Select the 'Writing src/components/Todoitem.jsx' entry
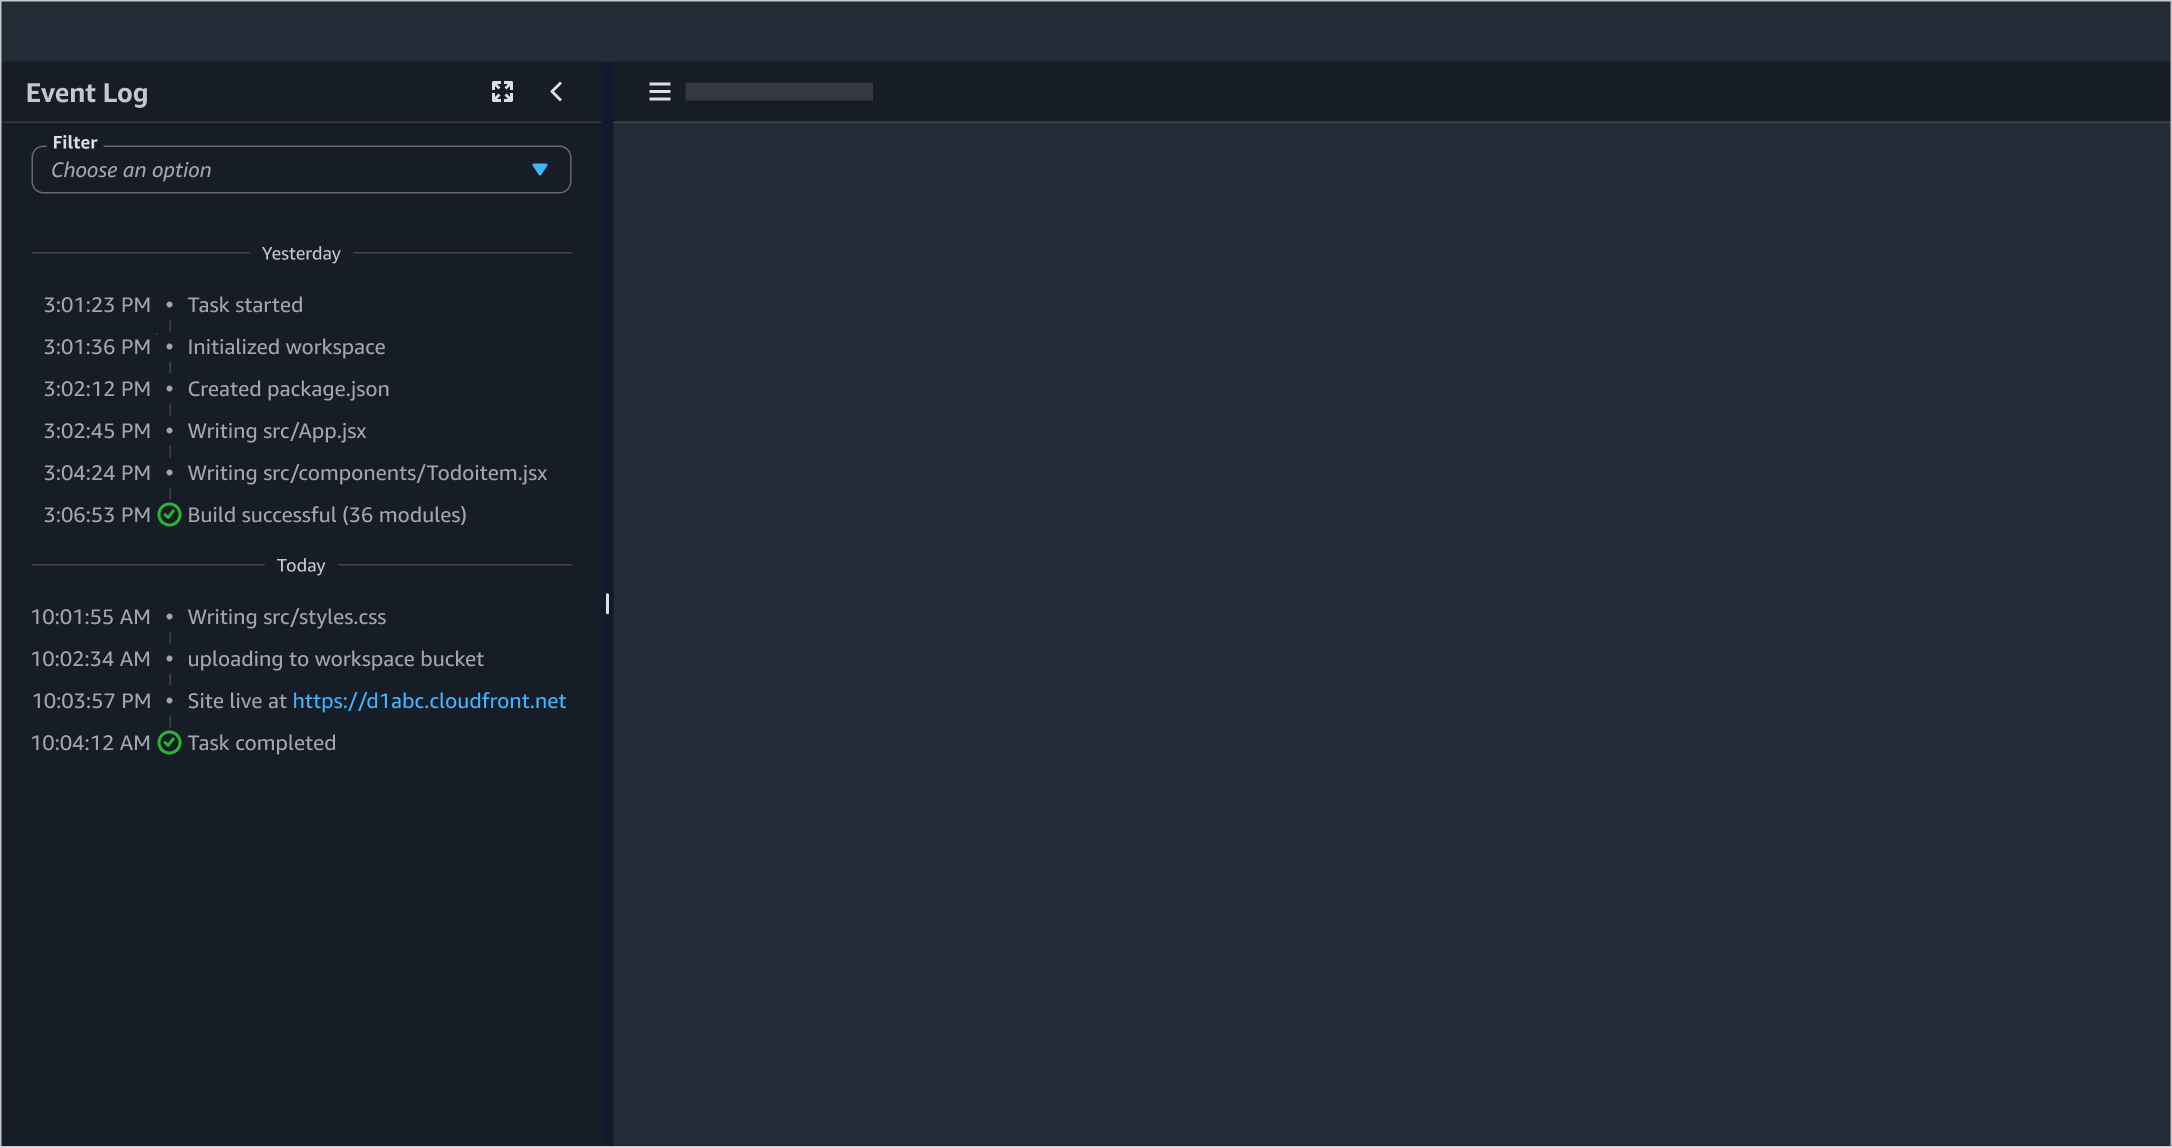Viewport: 2172px width, 1148px height. point(367,473)
